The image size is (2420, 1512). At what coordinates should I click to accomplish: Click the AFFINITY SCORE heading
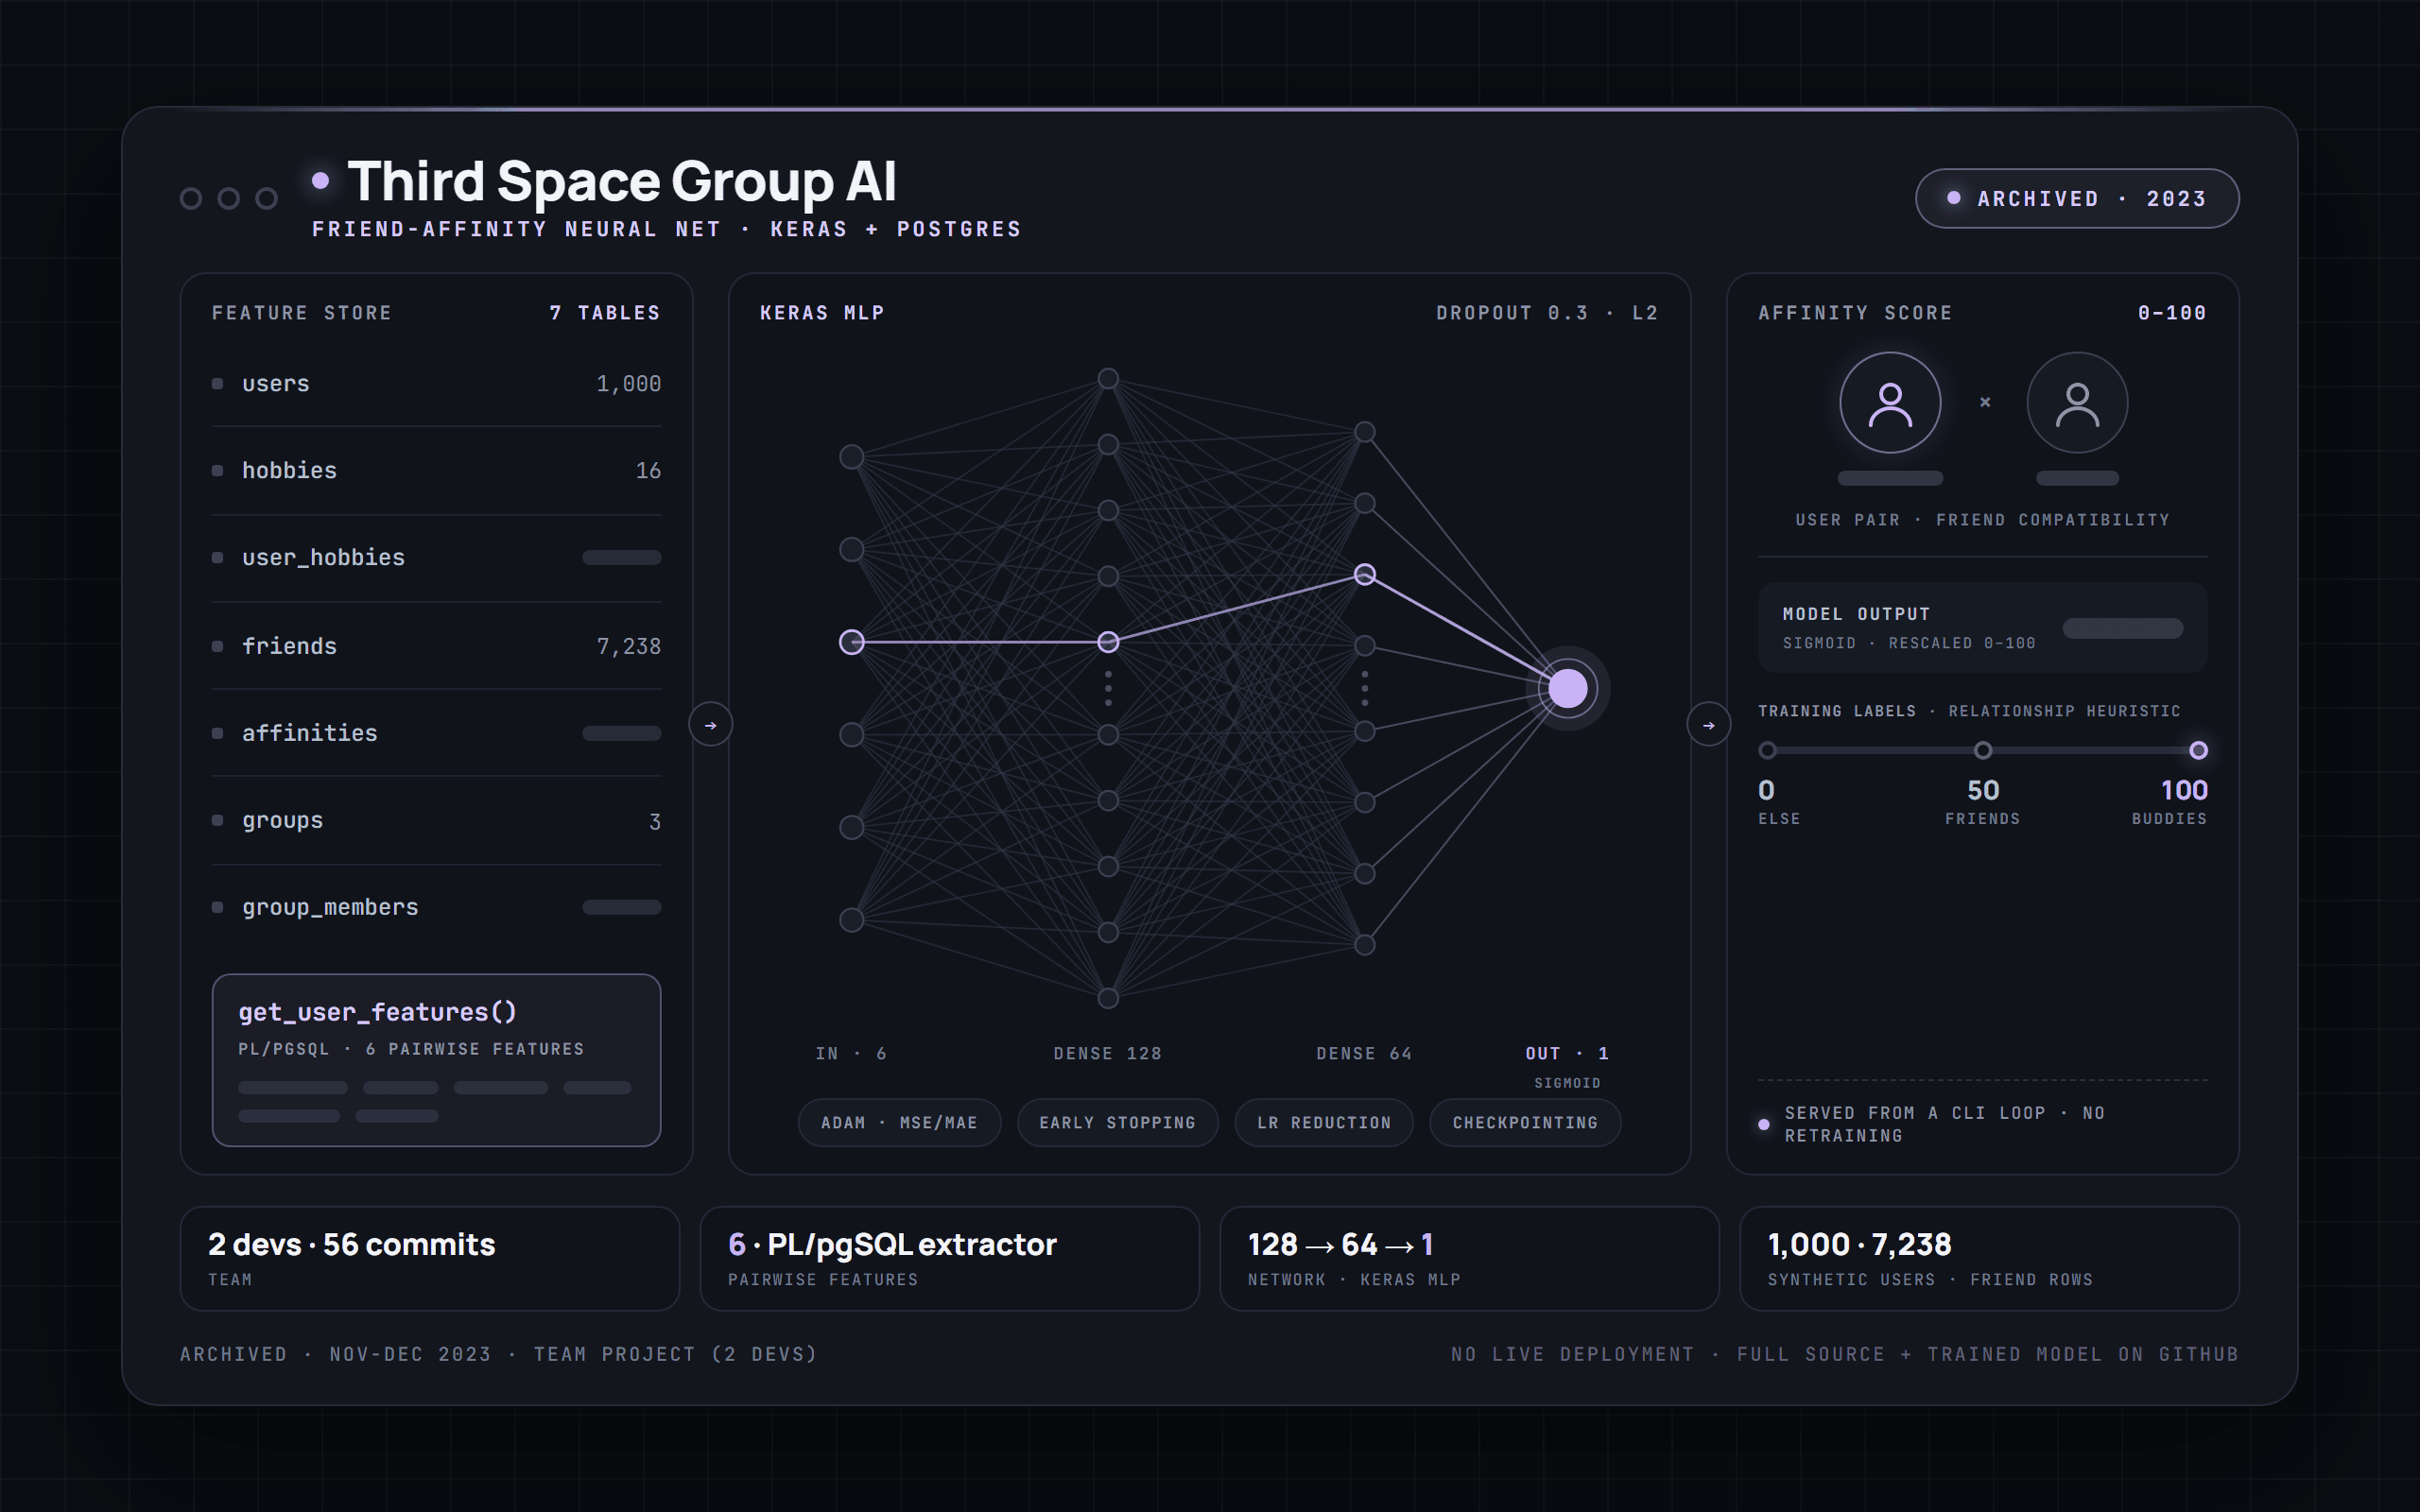pyautogui.click(x=1855, y=313)
